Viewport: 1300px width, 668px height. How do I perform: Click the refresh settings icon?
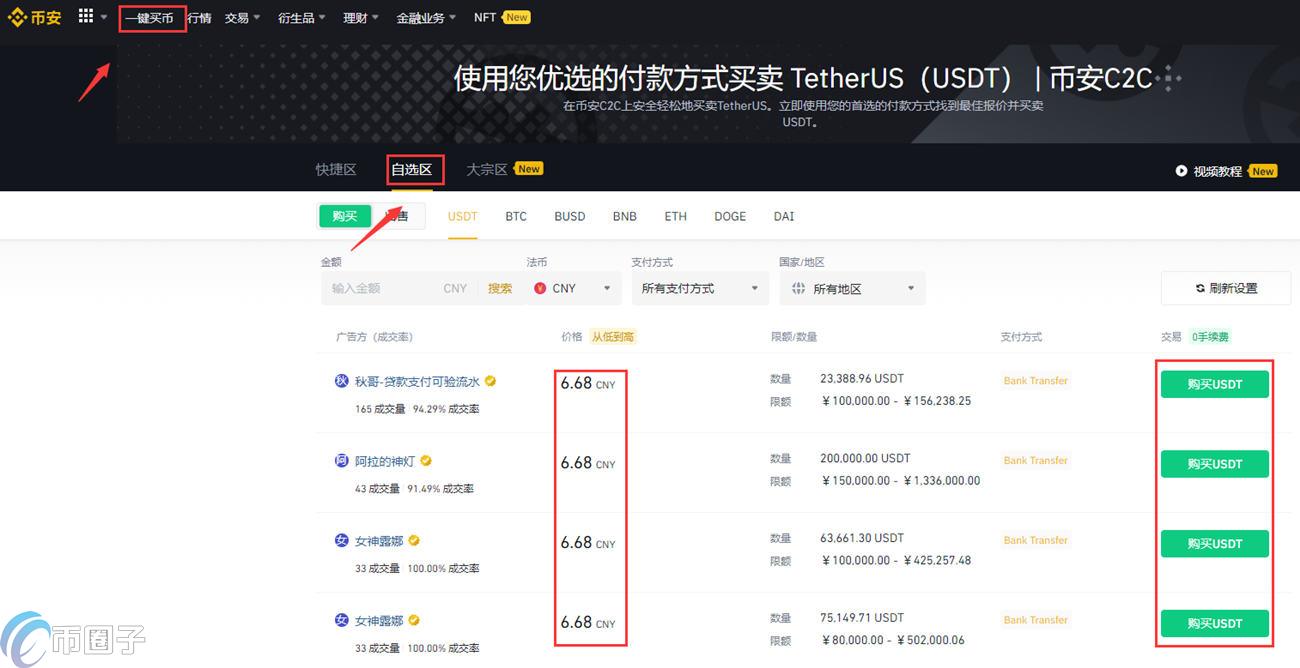[x=1200, y=288]
